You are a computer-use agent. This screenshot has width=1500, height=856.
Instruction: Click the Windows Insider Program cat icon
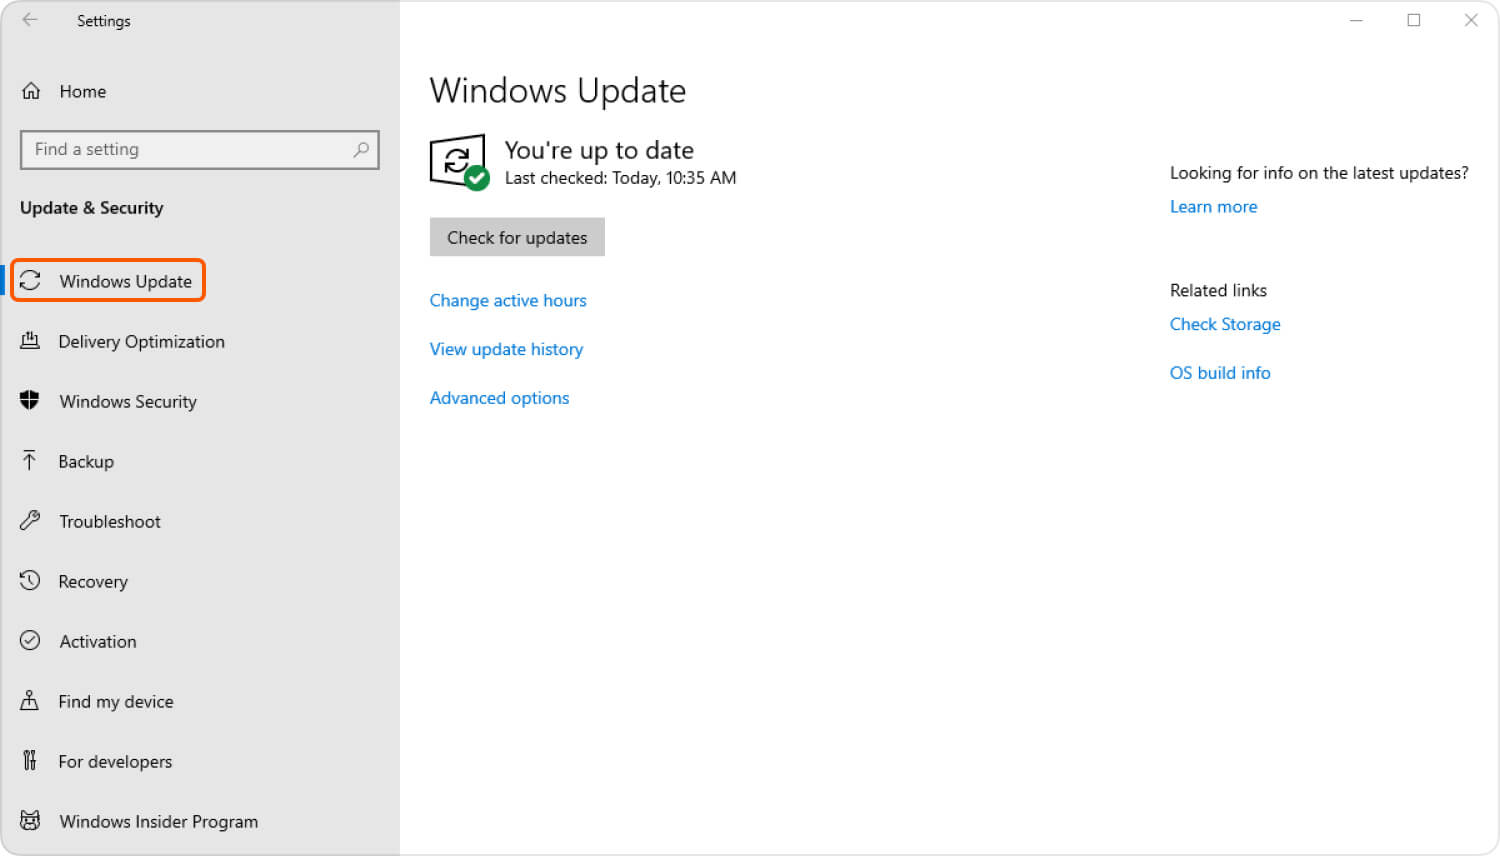point(30,821)
